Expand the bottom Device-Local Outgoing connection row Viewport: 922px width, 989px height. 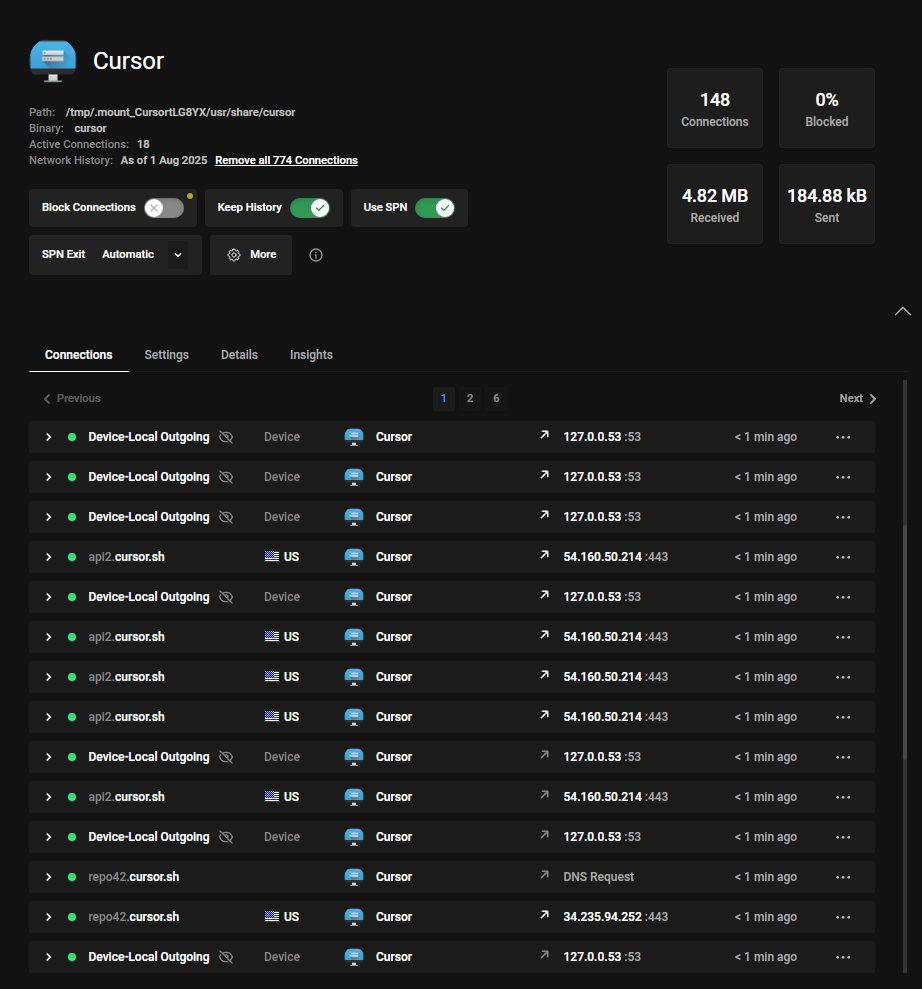[x=48, y=957]
